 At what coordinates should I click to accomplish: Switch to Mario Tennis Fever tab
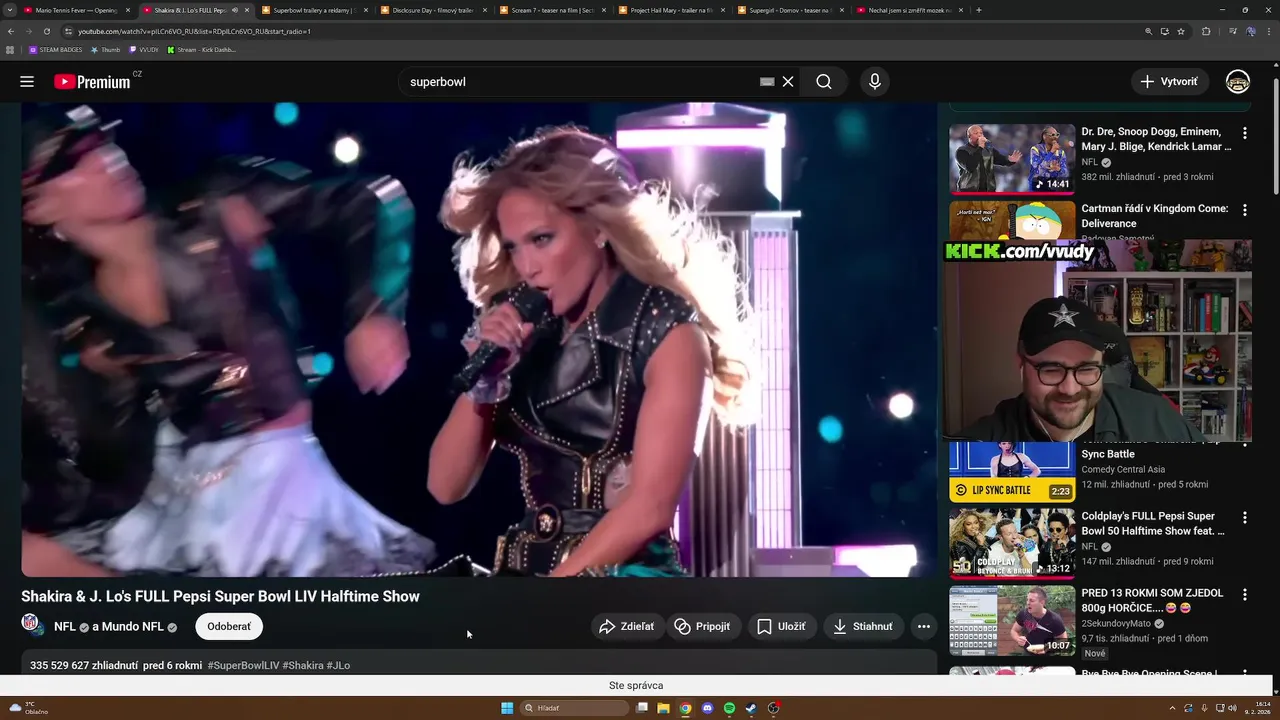[x=77, y=10]
